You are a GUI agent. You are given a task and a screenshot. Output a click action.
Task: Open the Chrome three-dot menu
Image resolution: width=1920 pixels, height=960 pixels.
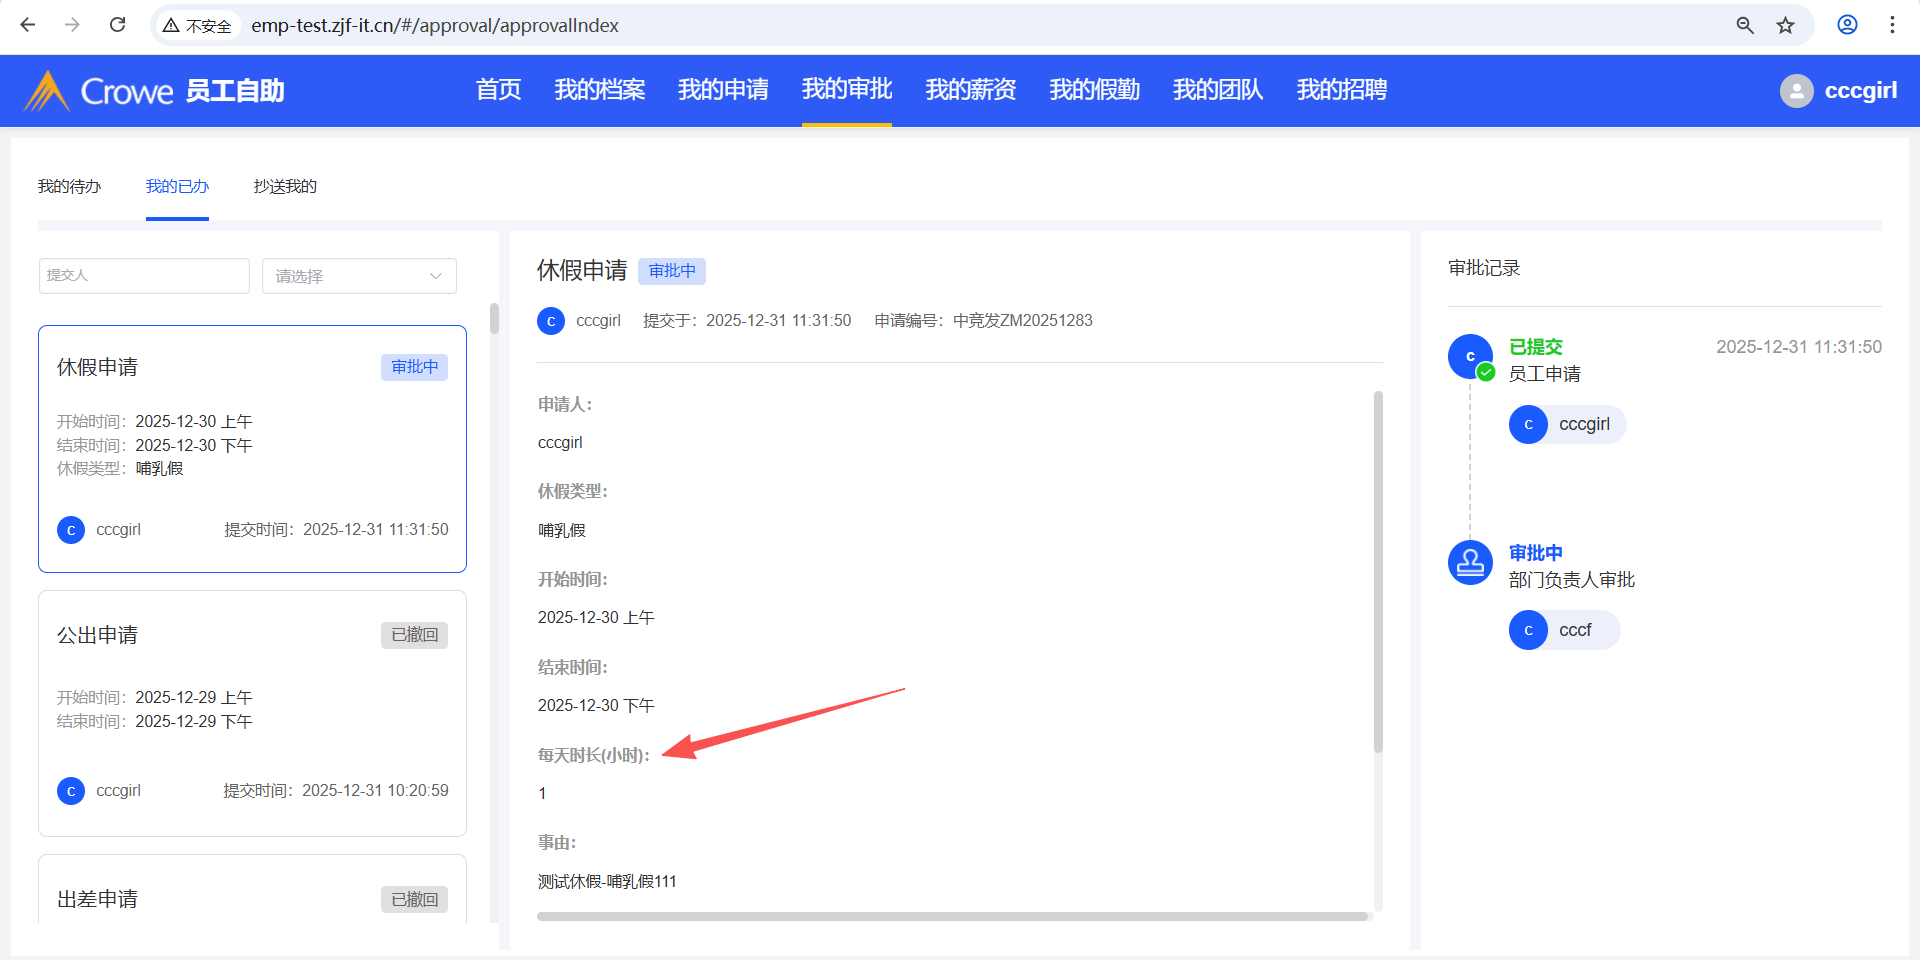1892,25
